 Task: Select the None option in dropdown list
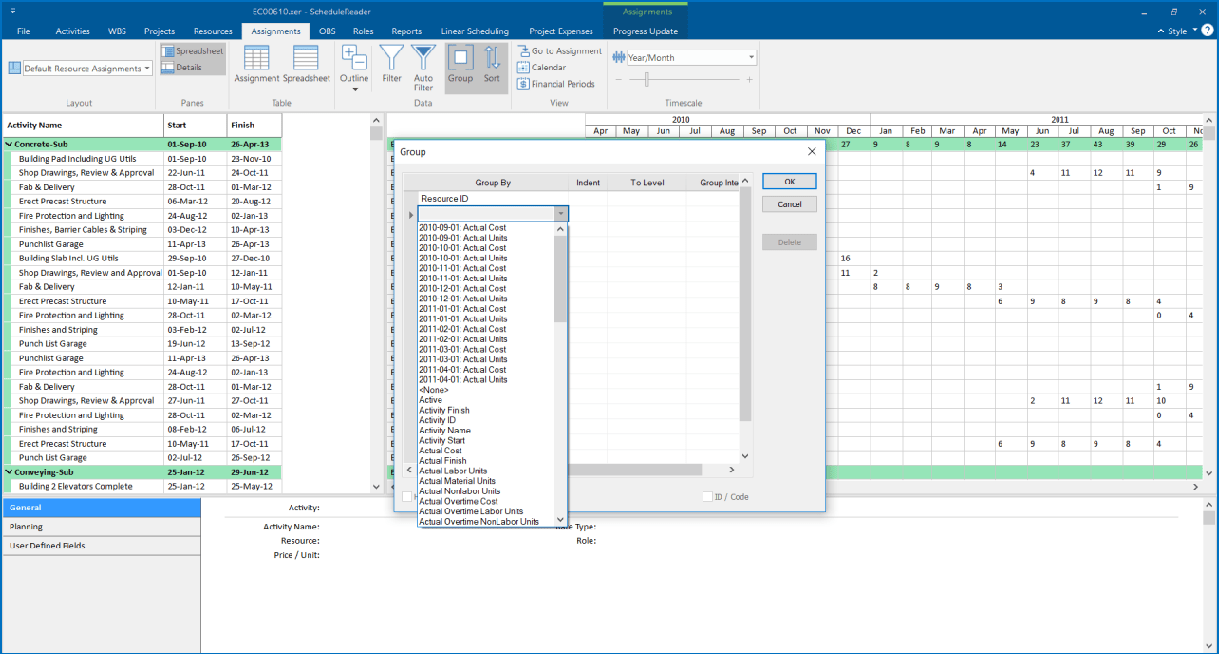click(x=433, y=390)
